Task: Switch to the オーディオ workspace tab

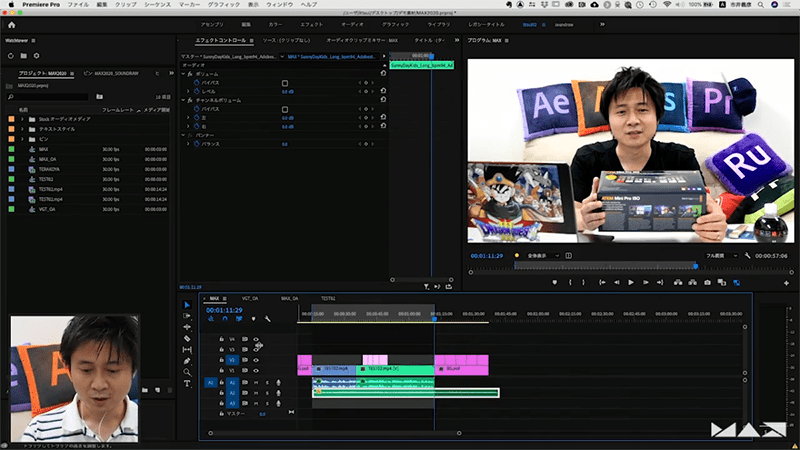Action: pyautogui.click(x=352, y=24)
